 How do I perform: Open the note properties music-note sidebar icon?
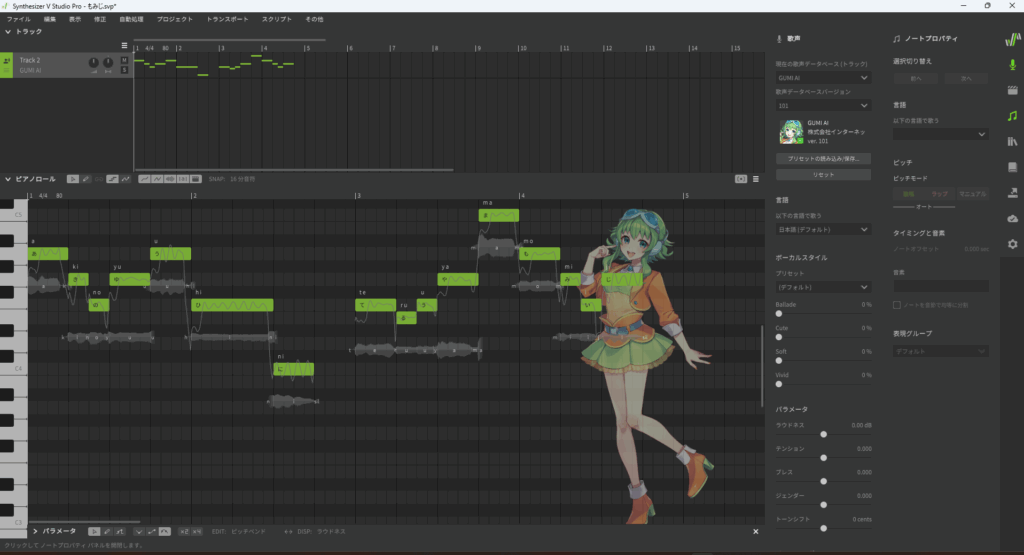pos(1012,116)
